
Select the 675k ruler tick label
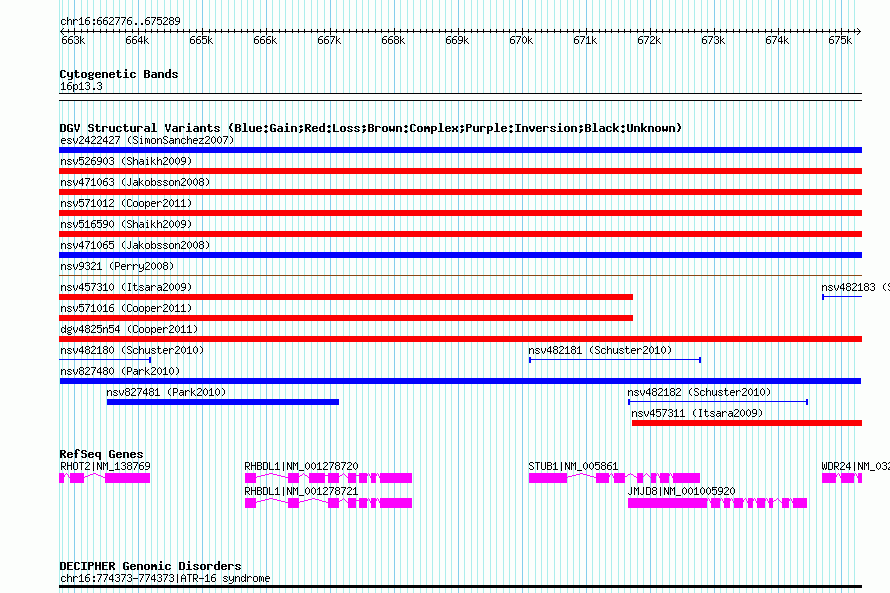pyautogui.click(x=840, y=40)
